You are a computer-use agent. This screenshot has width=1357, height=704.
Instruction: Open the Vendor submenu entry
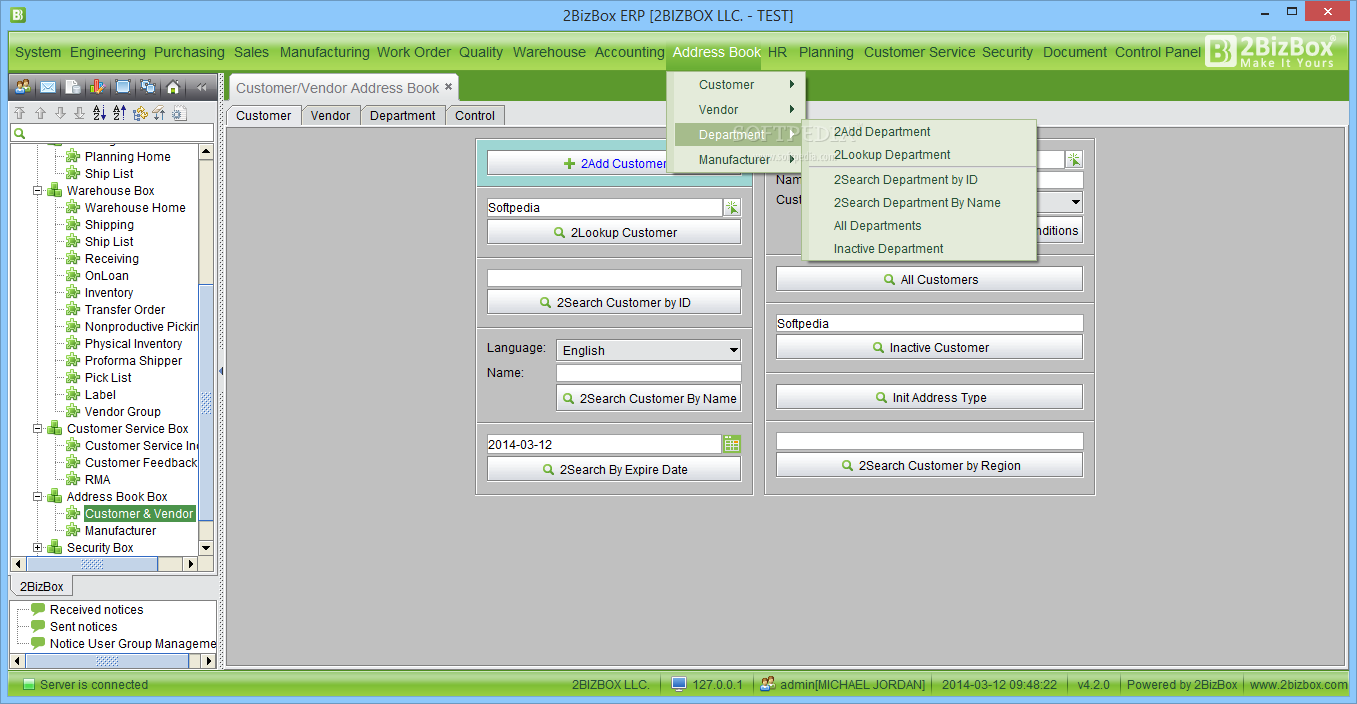[x=736, y=110]
